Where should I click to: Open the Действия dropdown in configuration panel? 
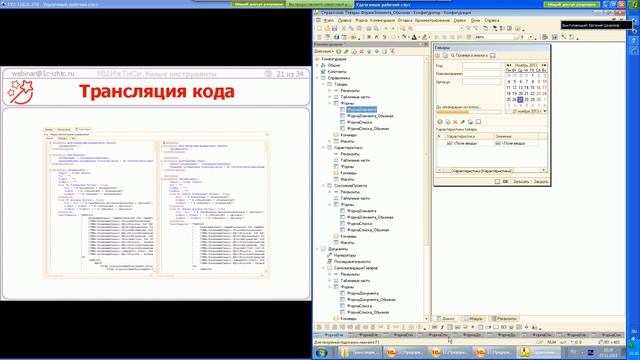click(x=324, y=51)
